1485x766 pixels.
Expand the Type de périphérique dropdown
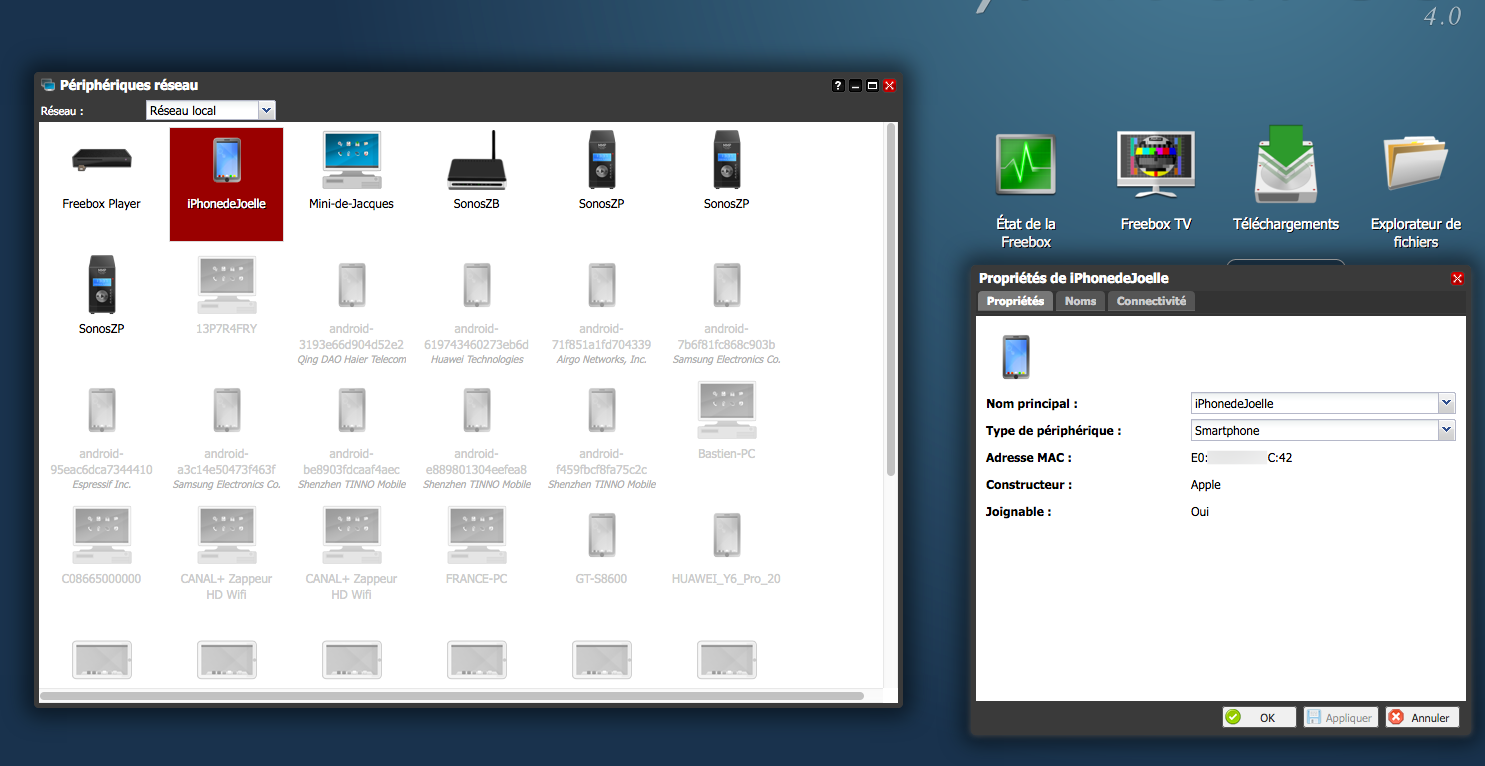[1446, 430]
